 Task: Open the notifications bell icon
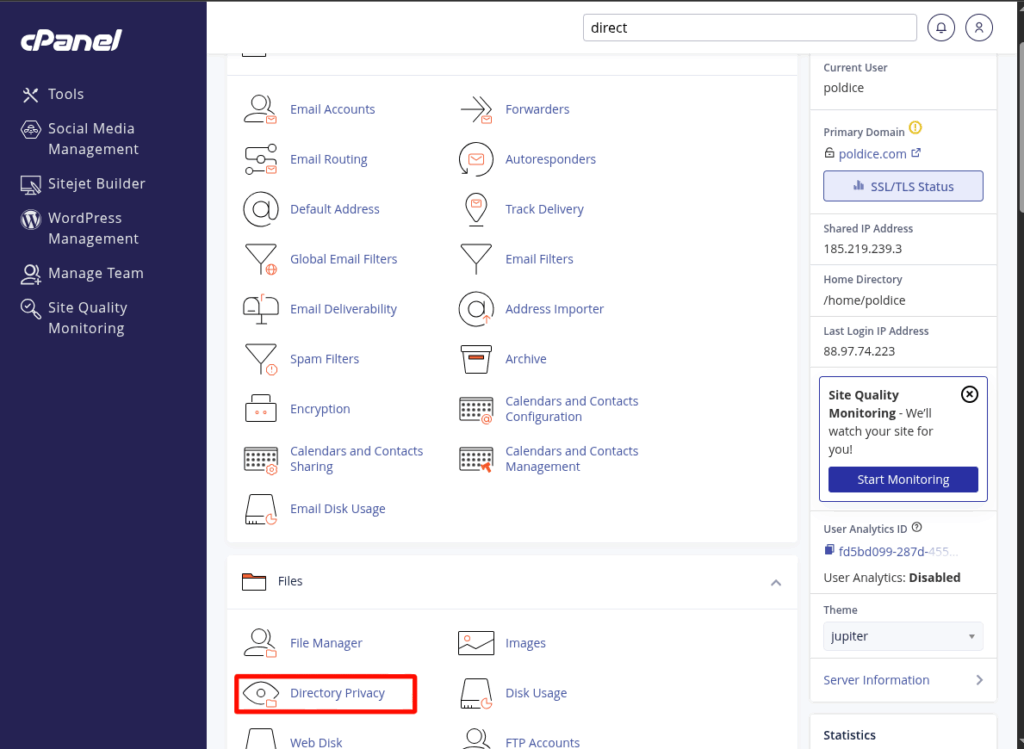click(941, 28)
